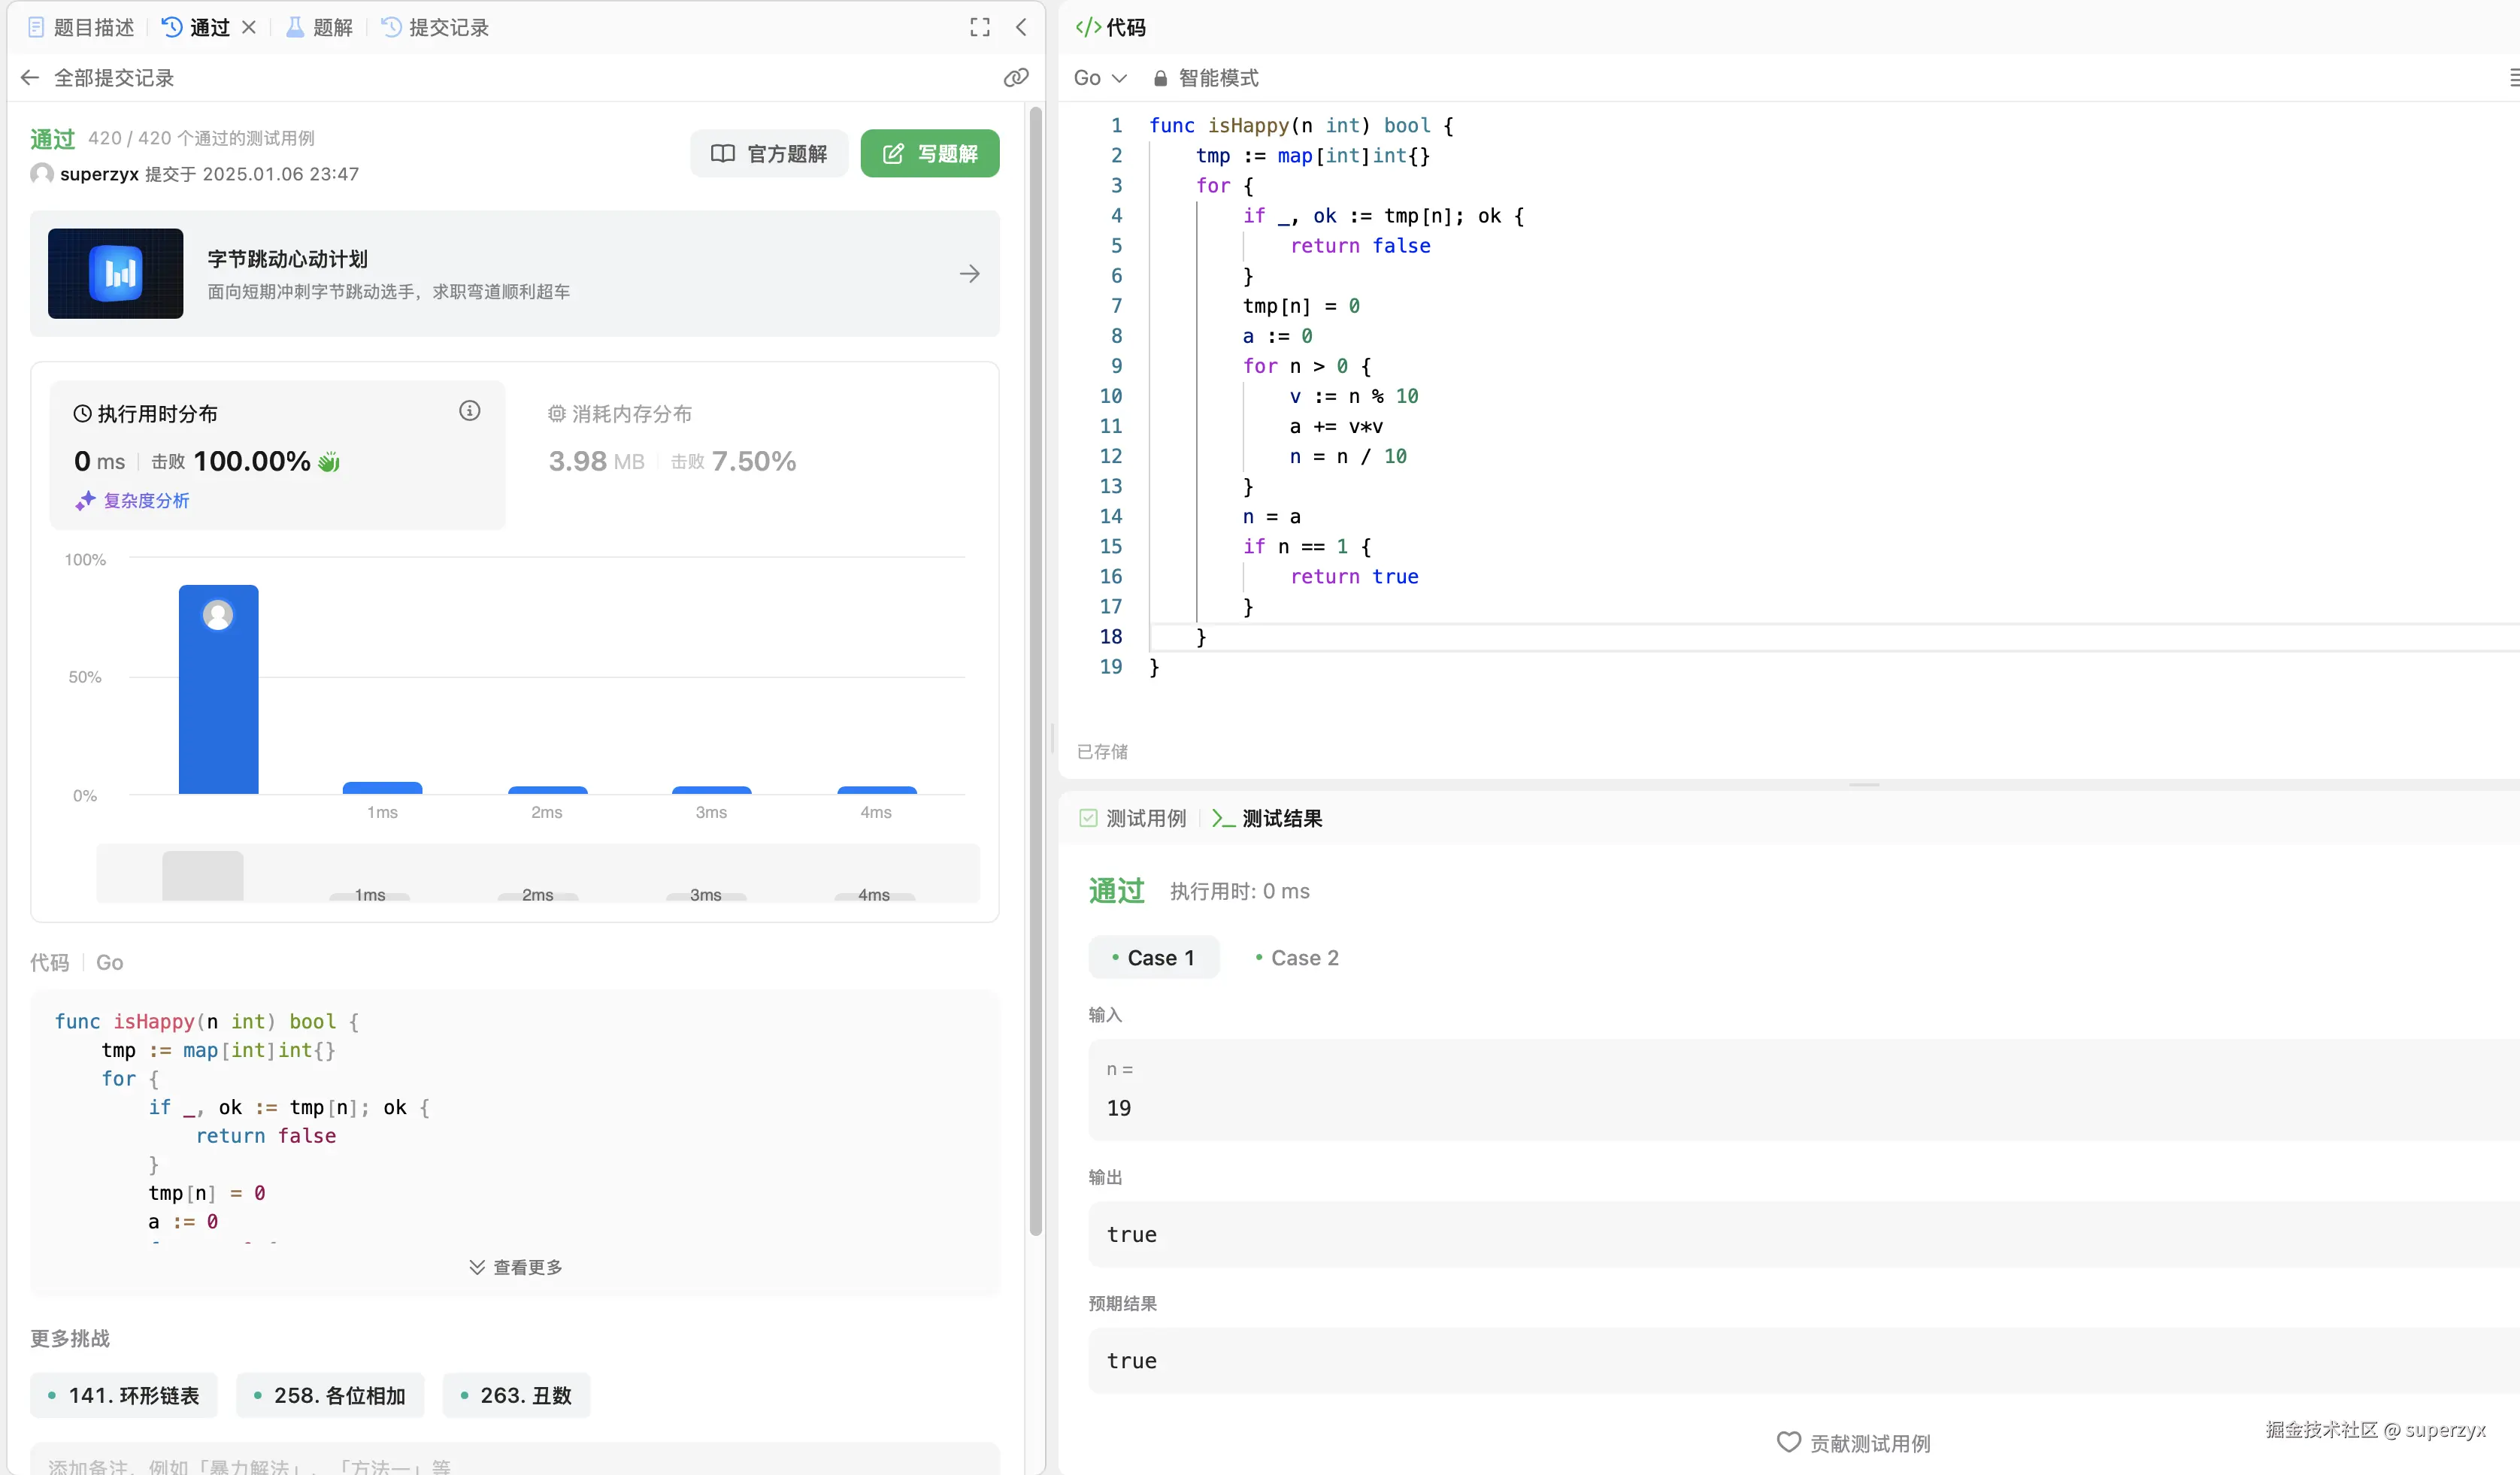
Task: Click the 2ms runtime bar
Action: 547,790
